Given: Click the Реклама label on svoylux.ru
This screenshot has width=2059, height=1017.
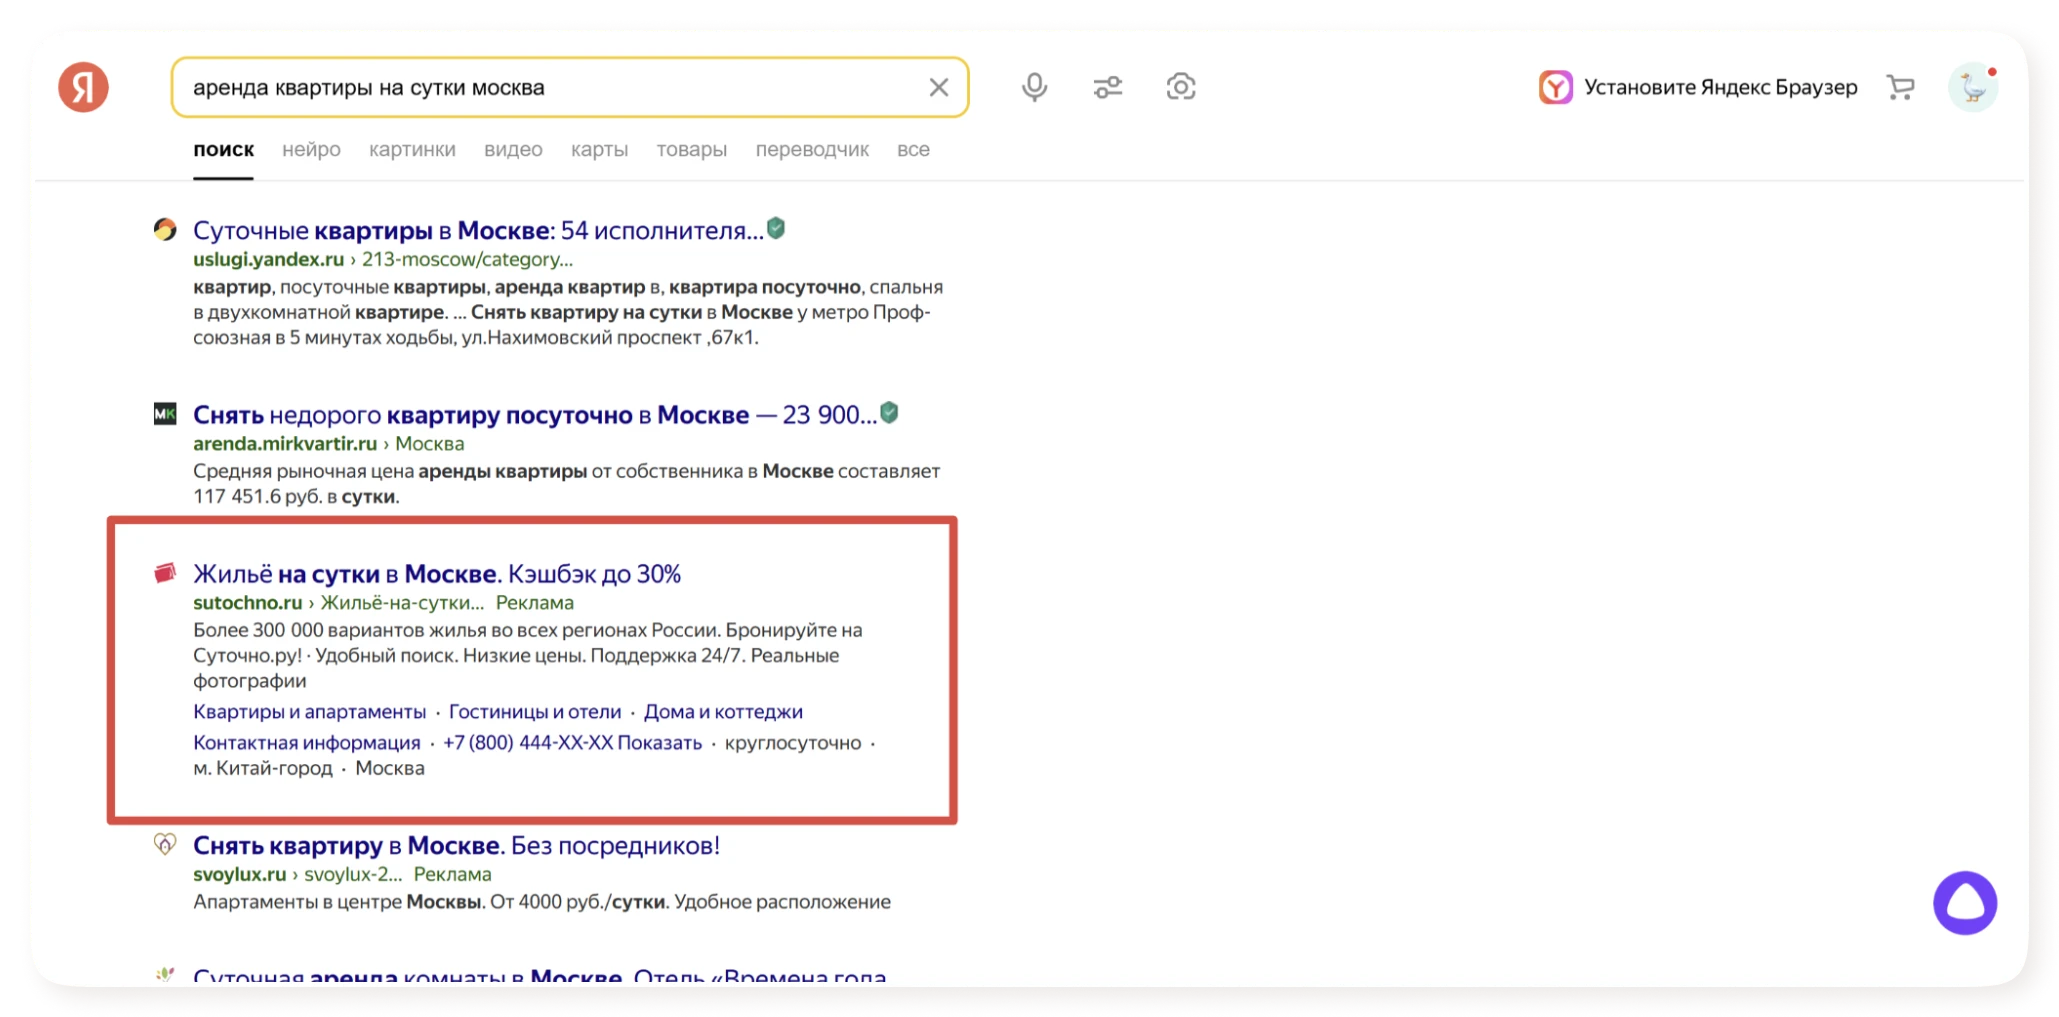Looking at the screenshot, I should coord(452,873).
